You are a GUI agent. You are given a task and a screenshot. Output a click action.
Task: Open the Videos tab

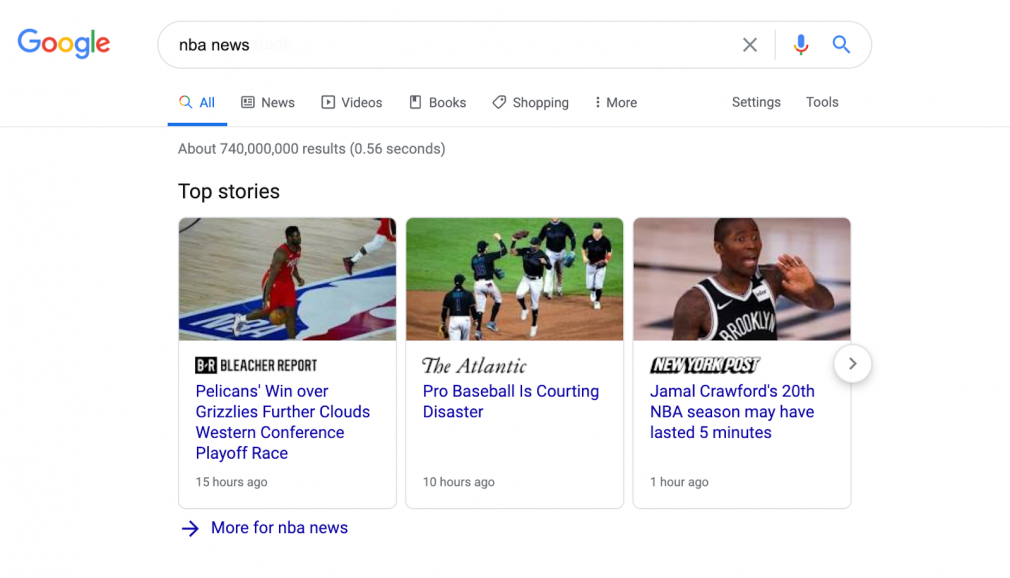[x=352, y=102]
